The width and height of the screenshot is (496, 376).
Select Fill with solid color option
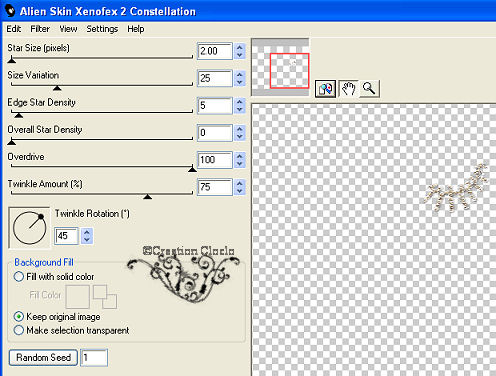pyautogui.click(x=19, y=277)
